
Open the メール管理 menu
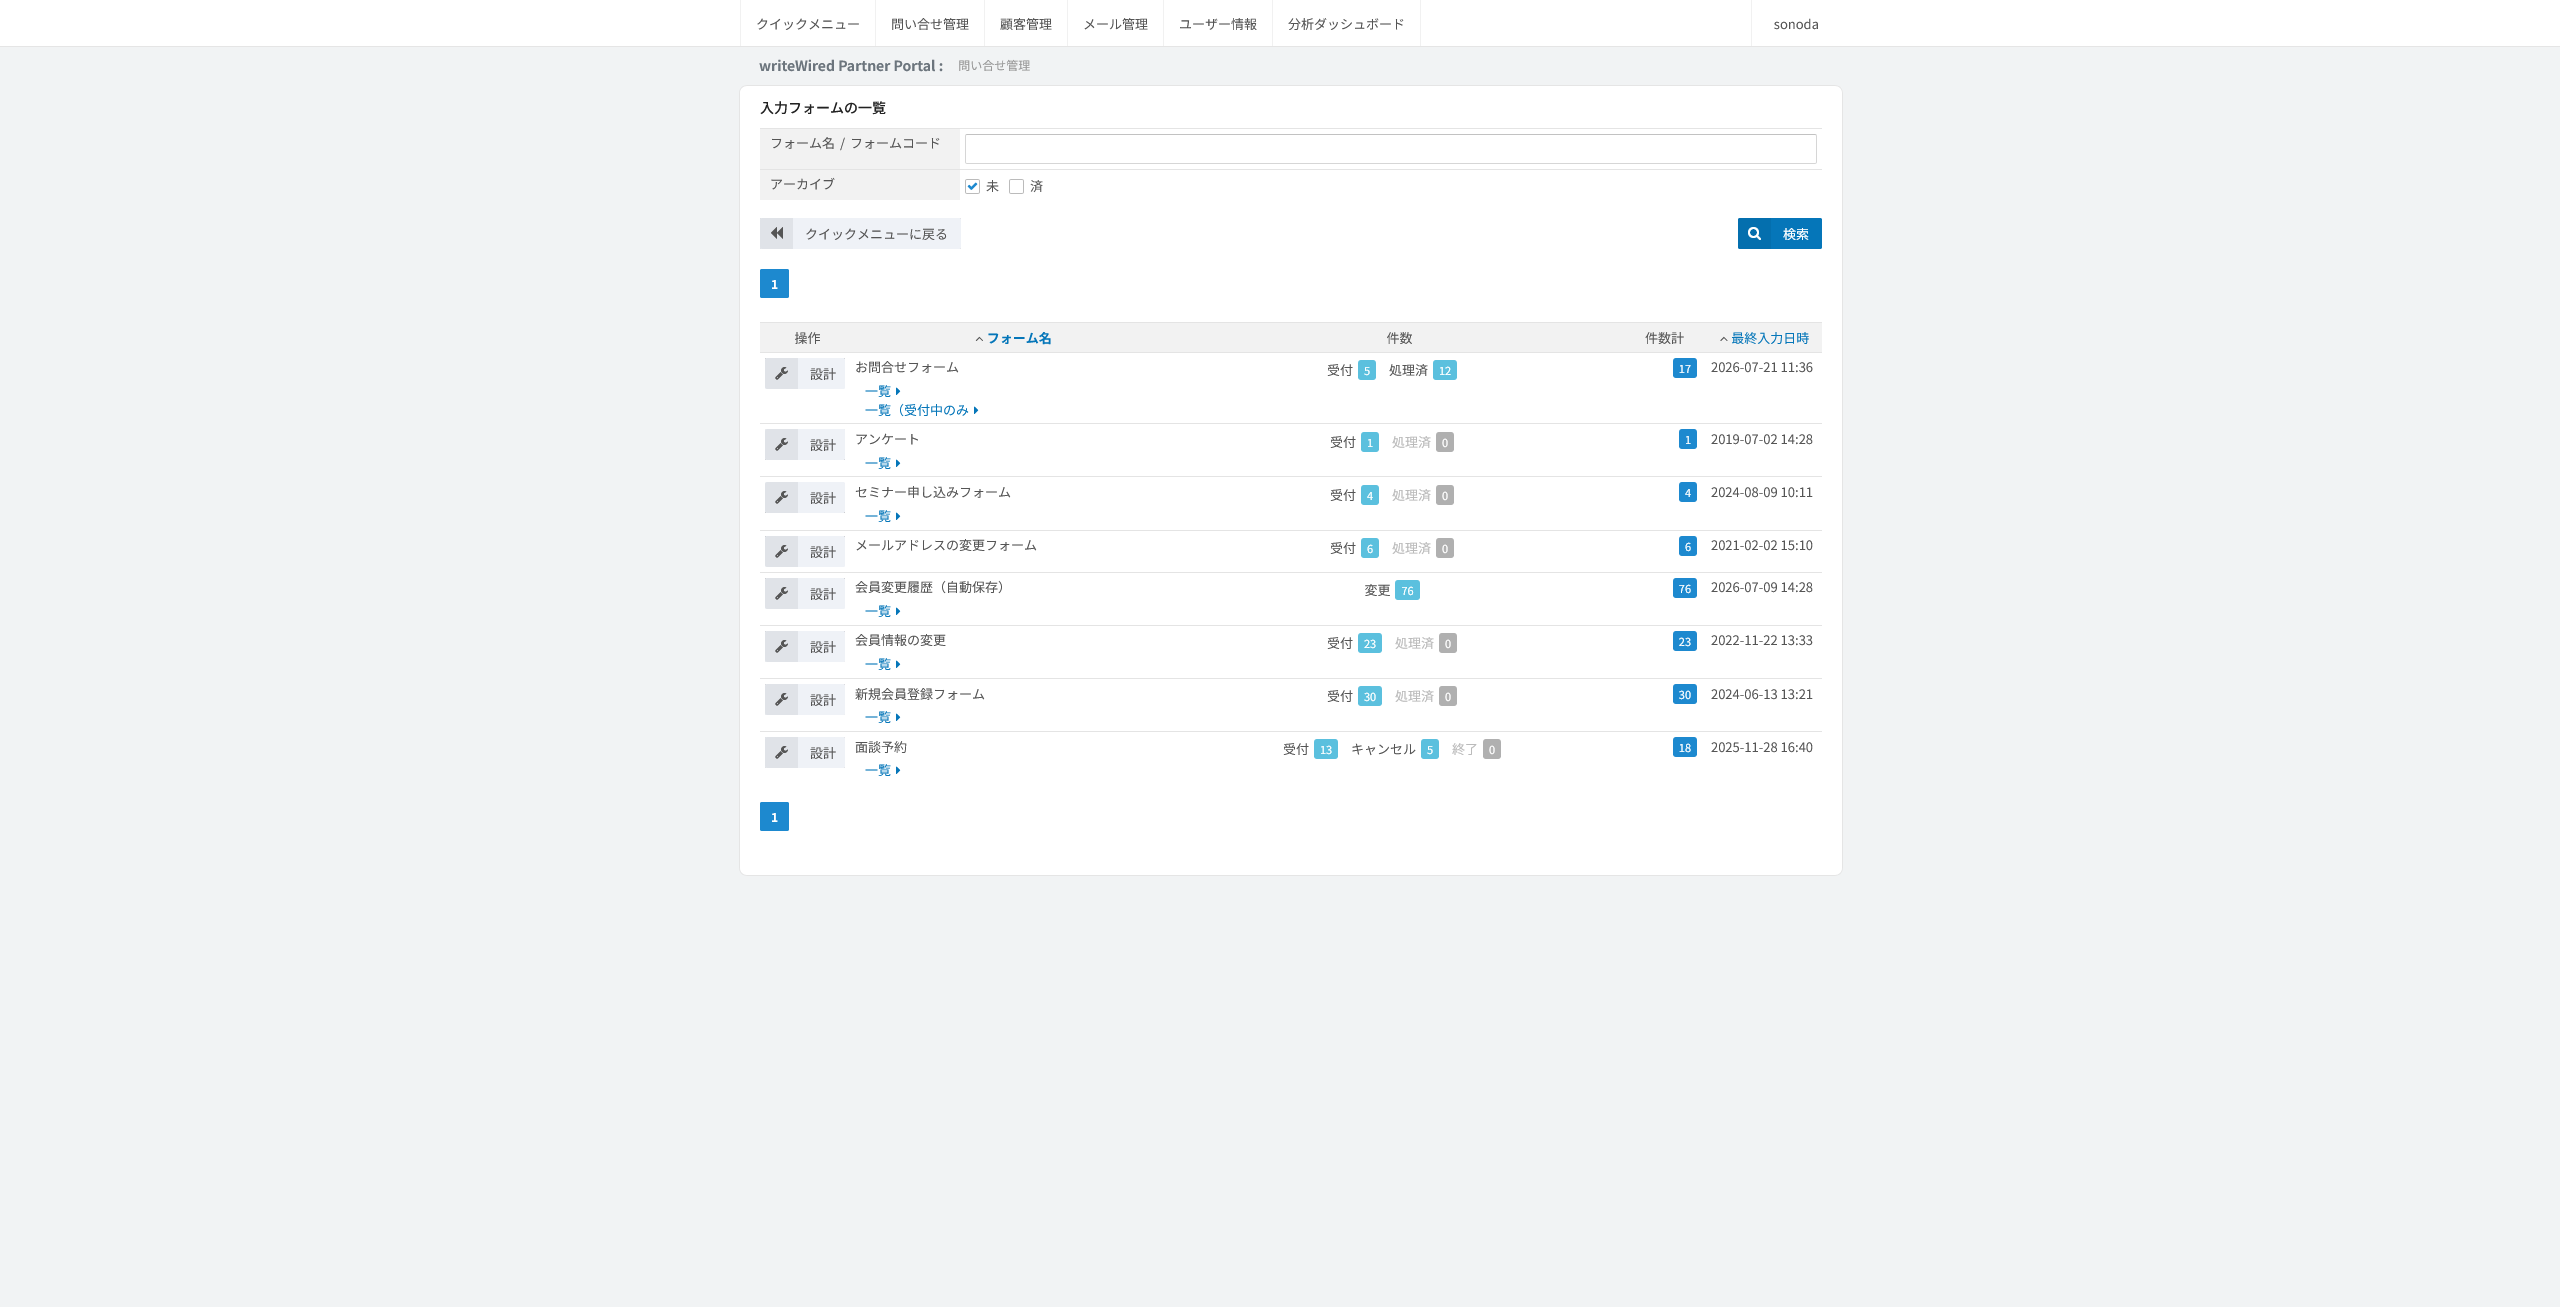1115,24
